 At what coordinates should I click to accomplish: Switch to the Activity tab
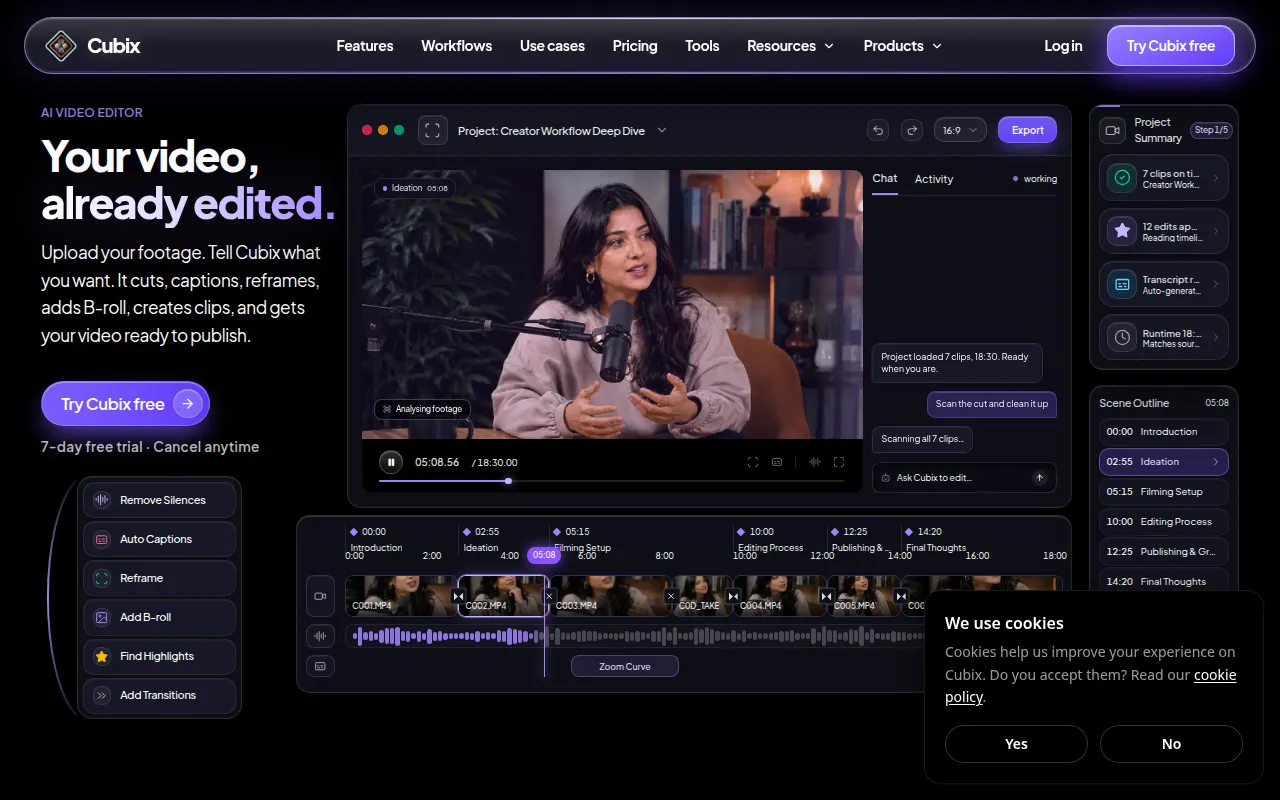[x=934, y=179]
